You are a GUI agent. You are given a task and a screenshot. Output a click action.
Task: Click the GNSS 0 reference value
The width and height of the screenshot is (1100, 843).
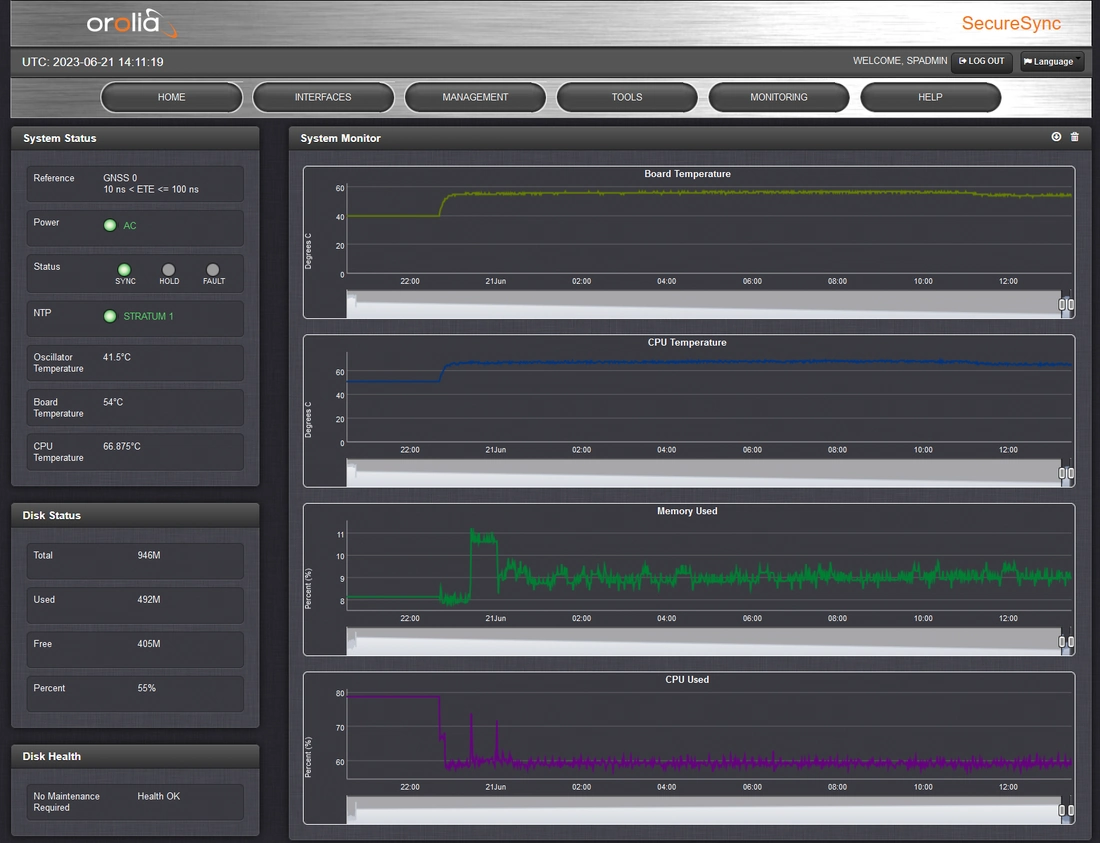pos(120,178)
